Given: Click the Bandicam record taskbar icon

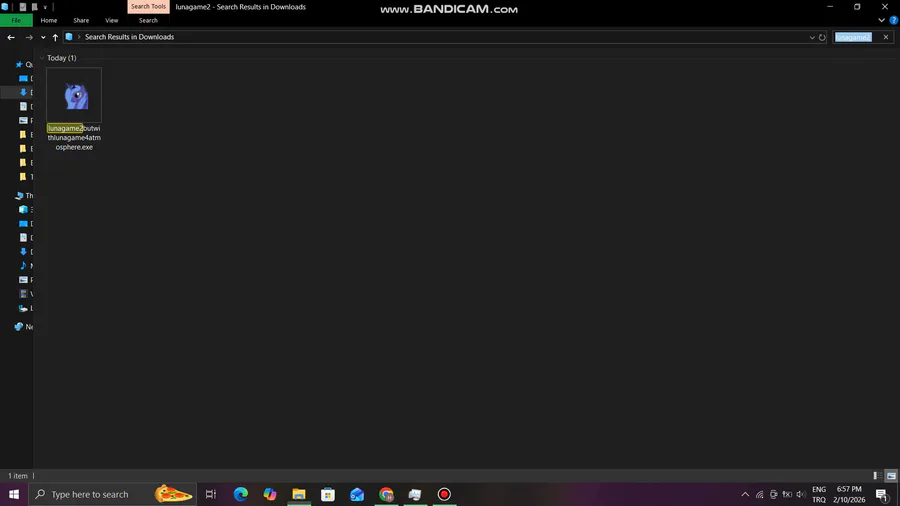Looking at the screenshot, I should 444,494.
